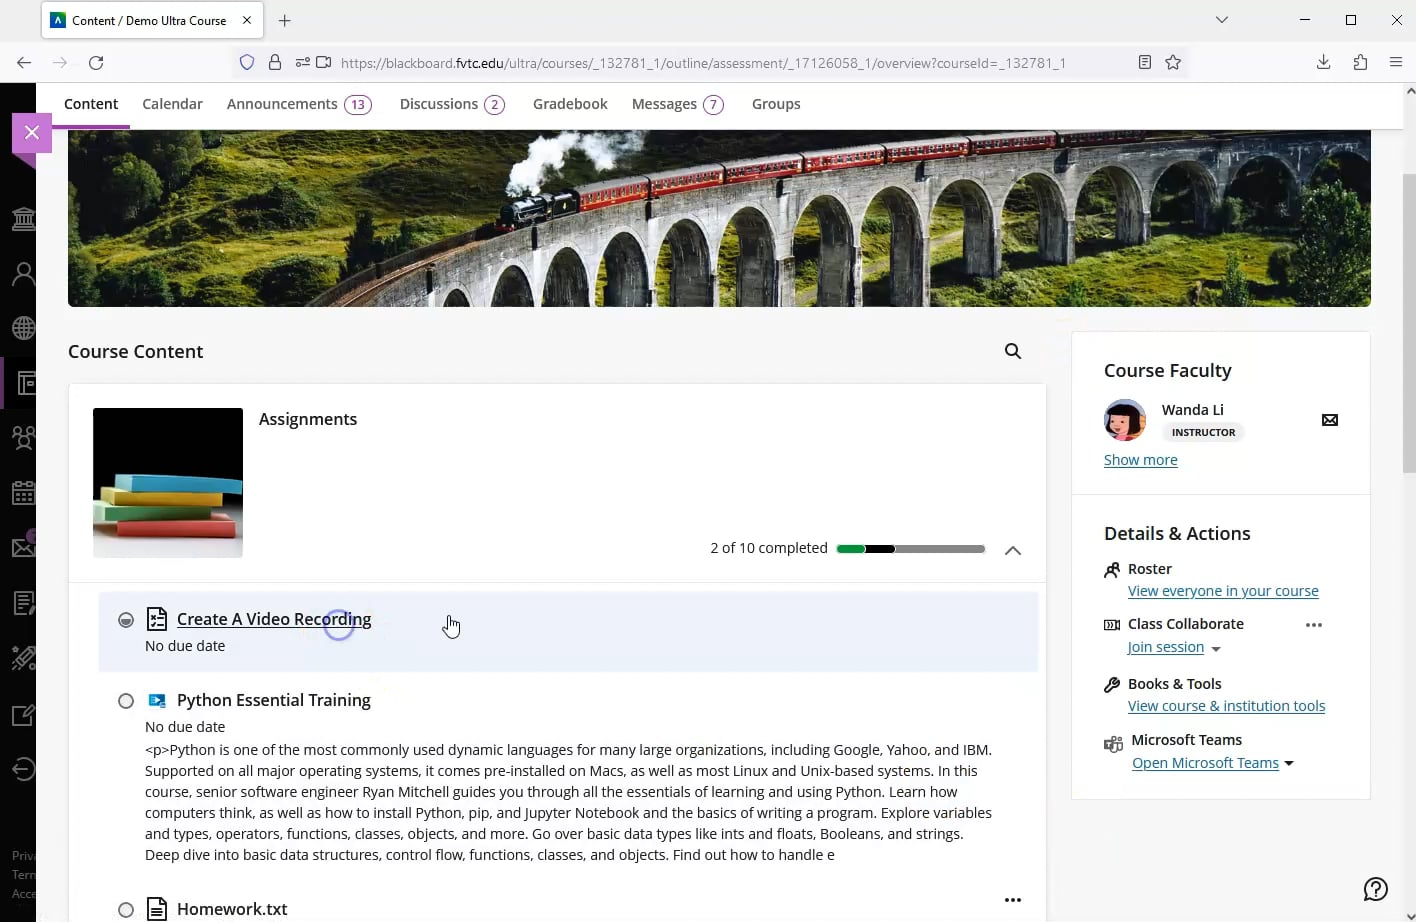Image resolution: width=1416 pixels, height=922 pixels.
Task: Search course content with the magnifier icon
Action: click(1013, 351)
